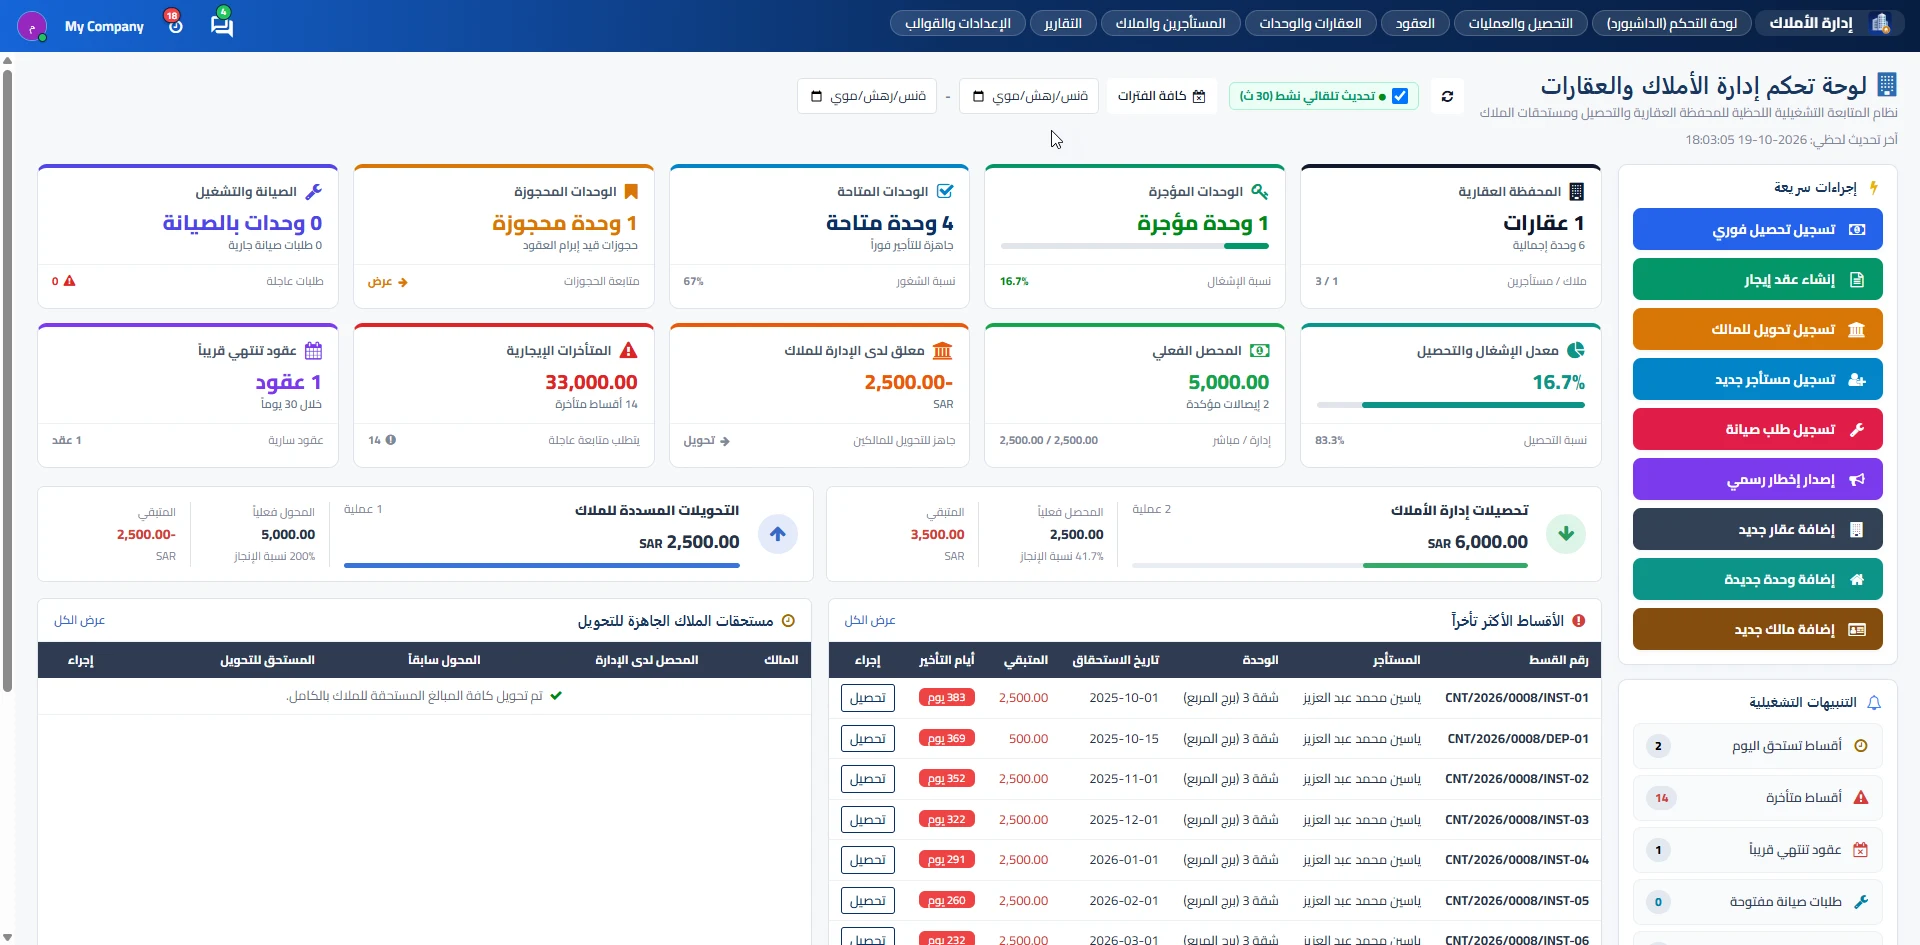
Task: Click the megaphone icon on إصدار إخطار رسمي
Action: pyautogui.click(x=1857, y=479)
